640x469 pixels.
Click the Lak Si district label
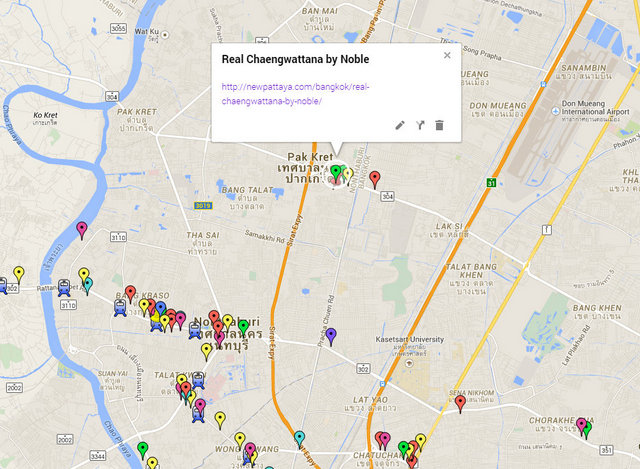click(x=449, y=230)
